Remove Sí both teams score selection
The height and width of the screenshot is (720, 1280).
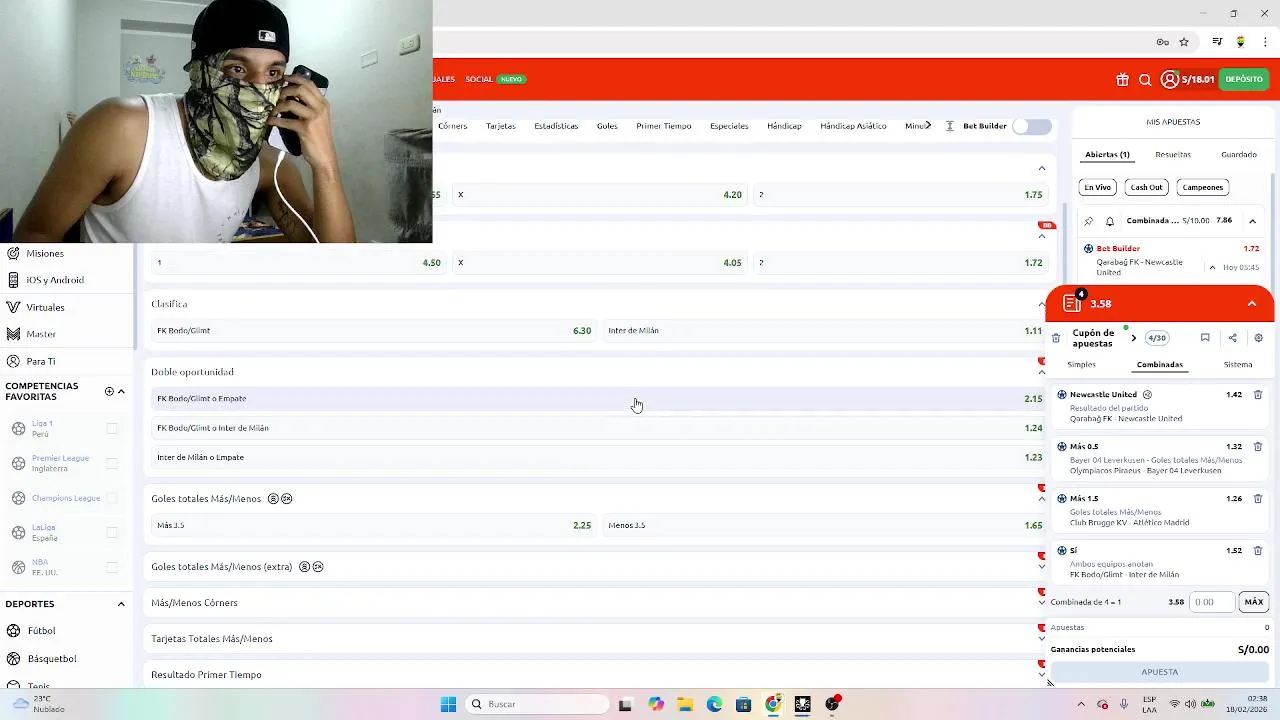1258,551
